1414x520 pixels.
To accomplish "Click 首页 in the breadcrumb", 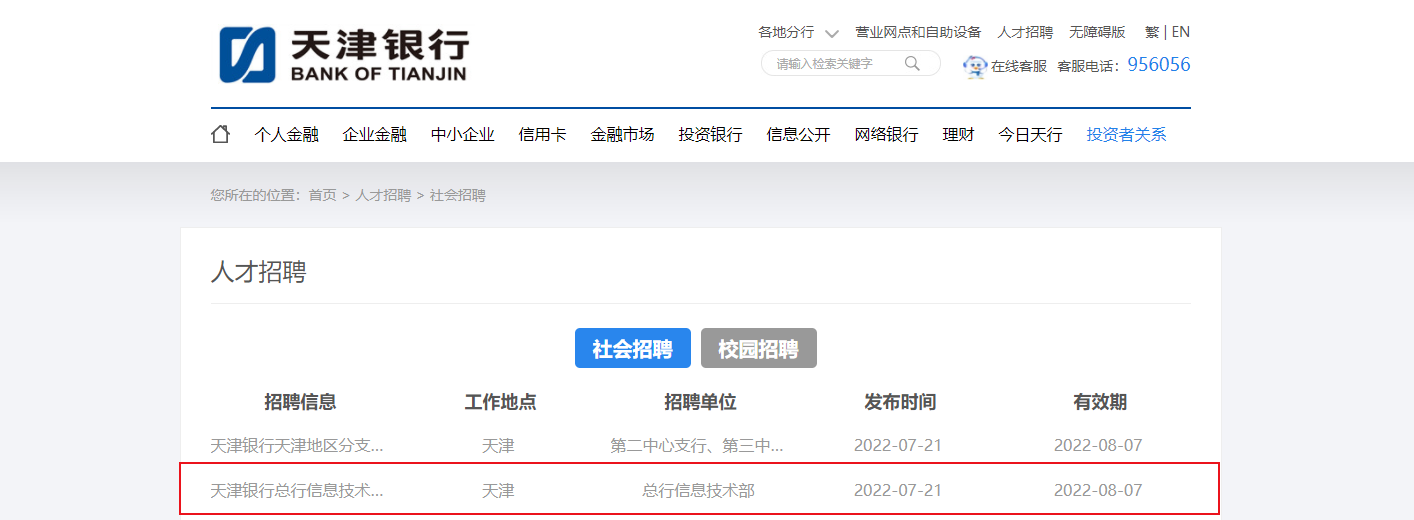I will point(322,195).
